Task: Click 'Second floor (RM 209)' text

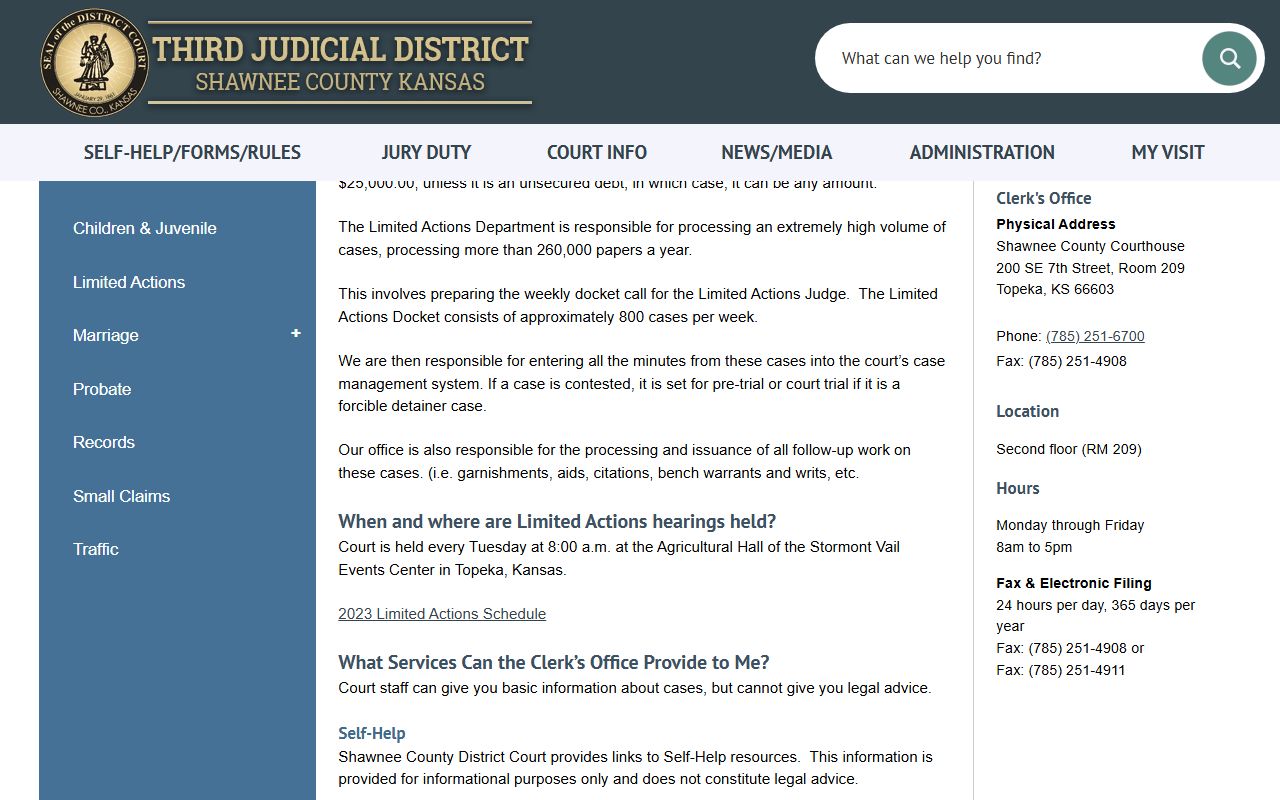Action: tap(1069, 449)
